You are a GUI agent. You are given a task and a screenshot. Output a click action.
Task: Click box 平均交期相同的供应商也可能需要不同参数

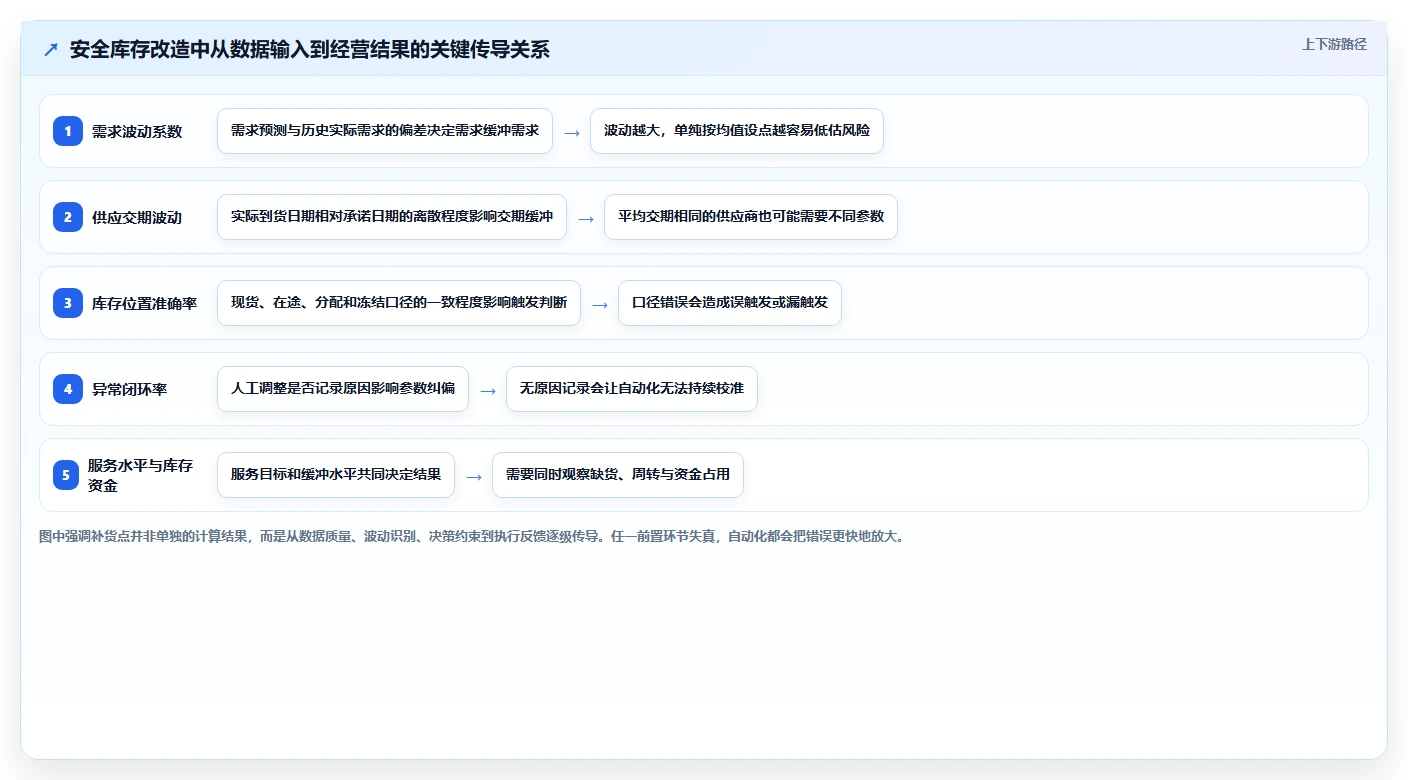point(751,217)
